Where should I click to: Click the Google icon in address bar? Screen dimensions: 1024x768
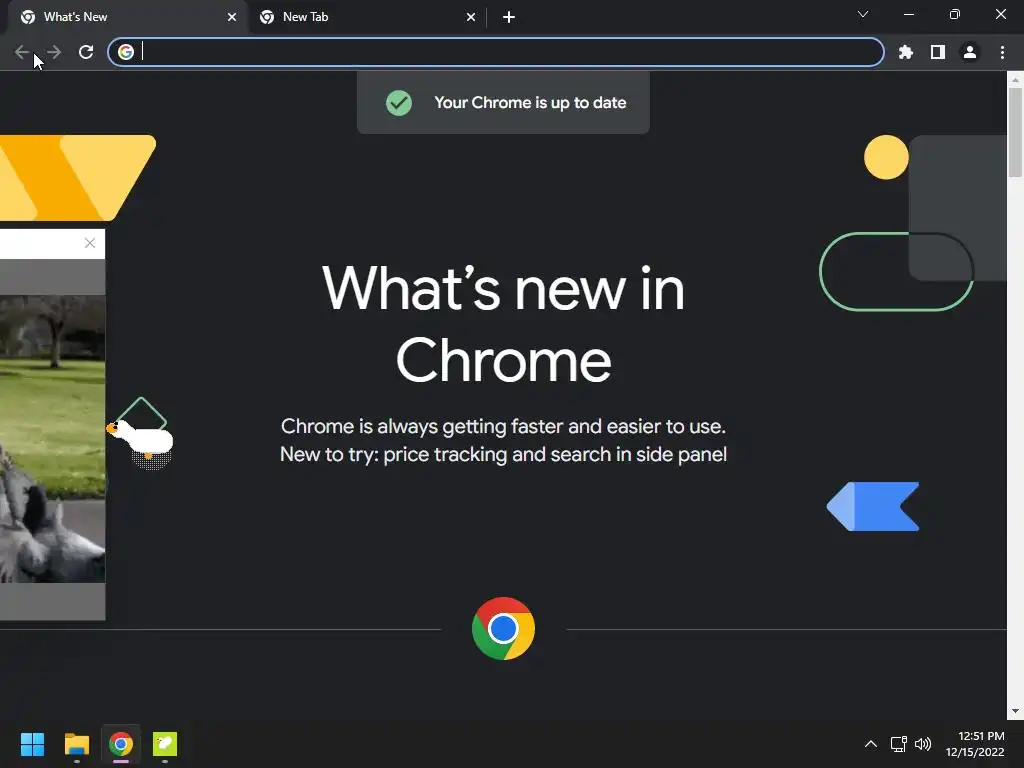[126, 52]
